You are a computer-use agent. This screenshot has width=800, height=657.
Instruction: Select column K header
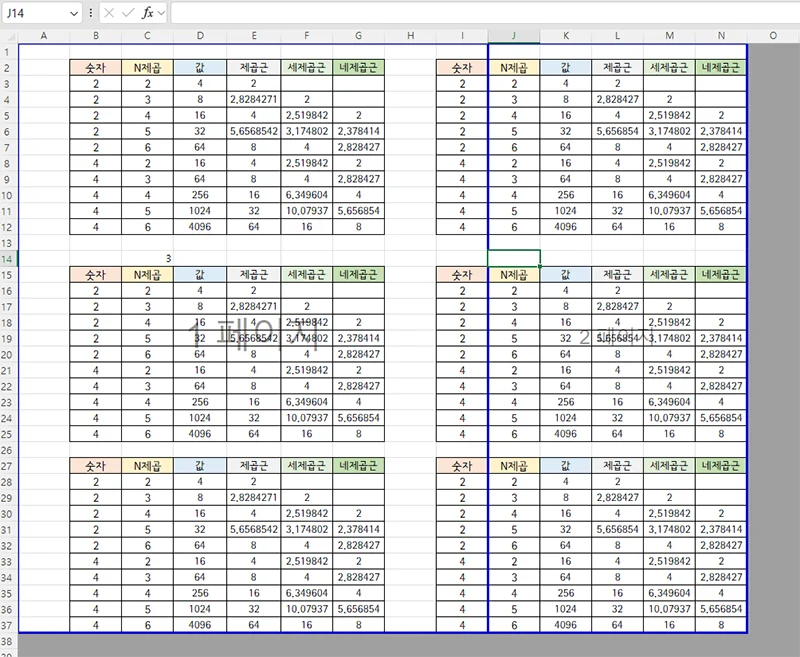tap(566, 36)
